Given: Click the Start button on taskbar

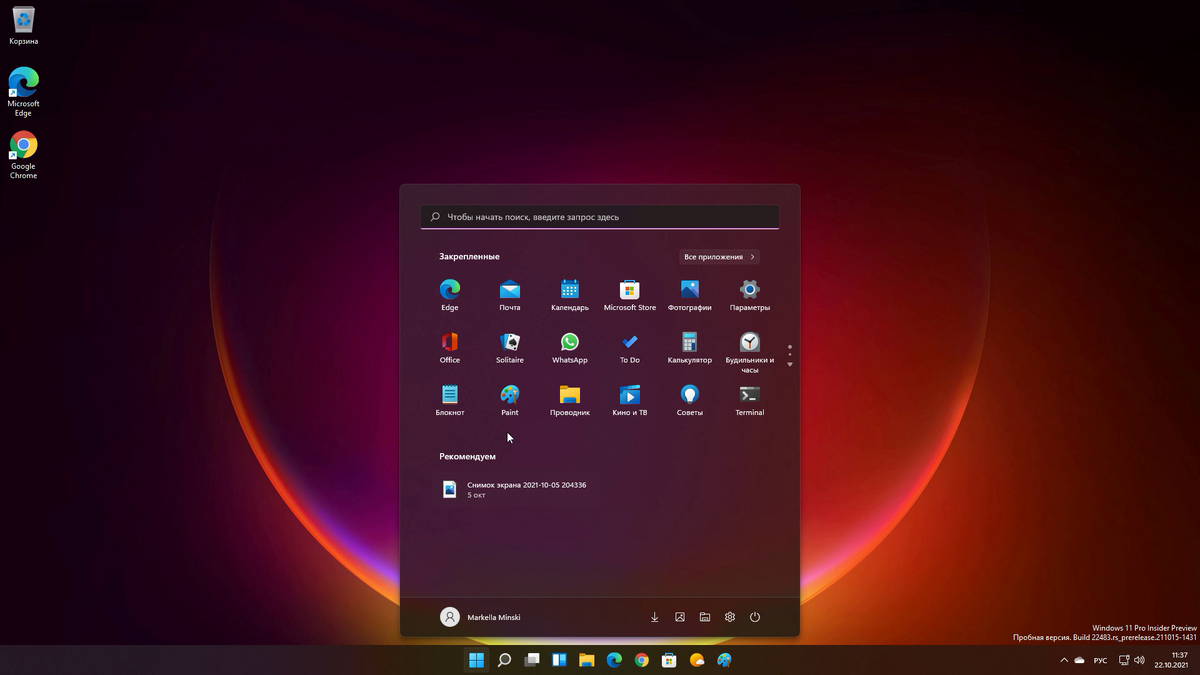Looking at the screenshot, I should pyautogui.click(x=477, y=660).
